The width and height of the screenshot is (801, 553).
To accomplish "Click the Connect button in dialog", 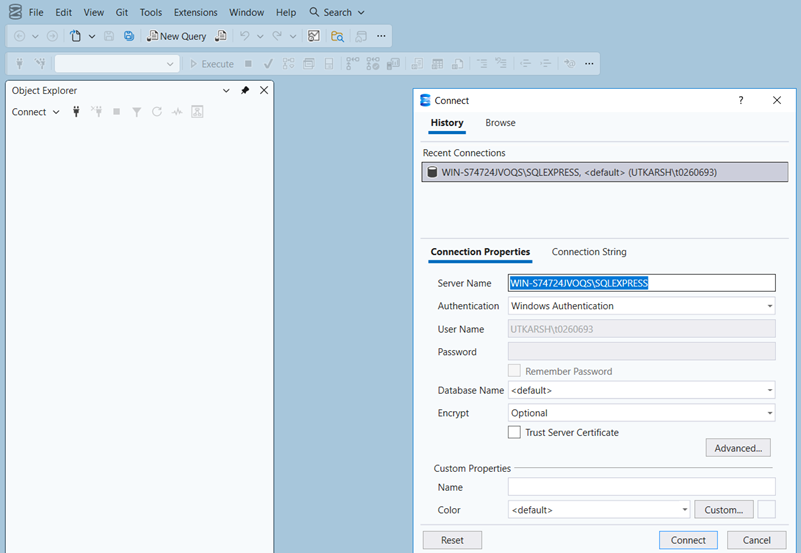I will pos(688,540).
